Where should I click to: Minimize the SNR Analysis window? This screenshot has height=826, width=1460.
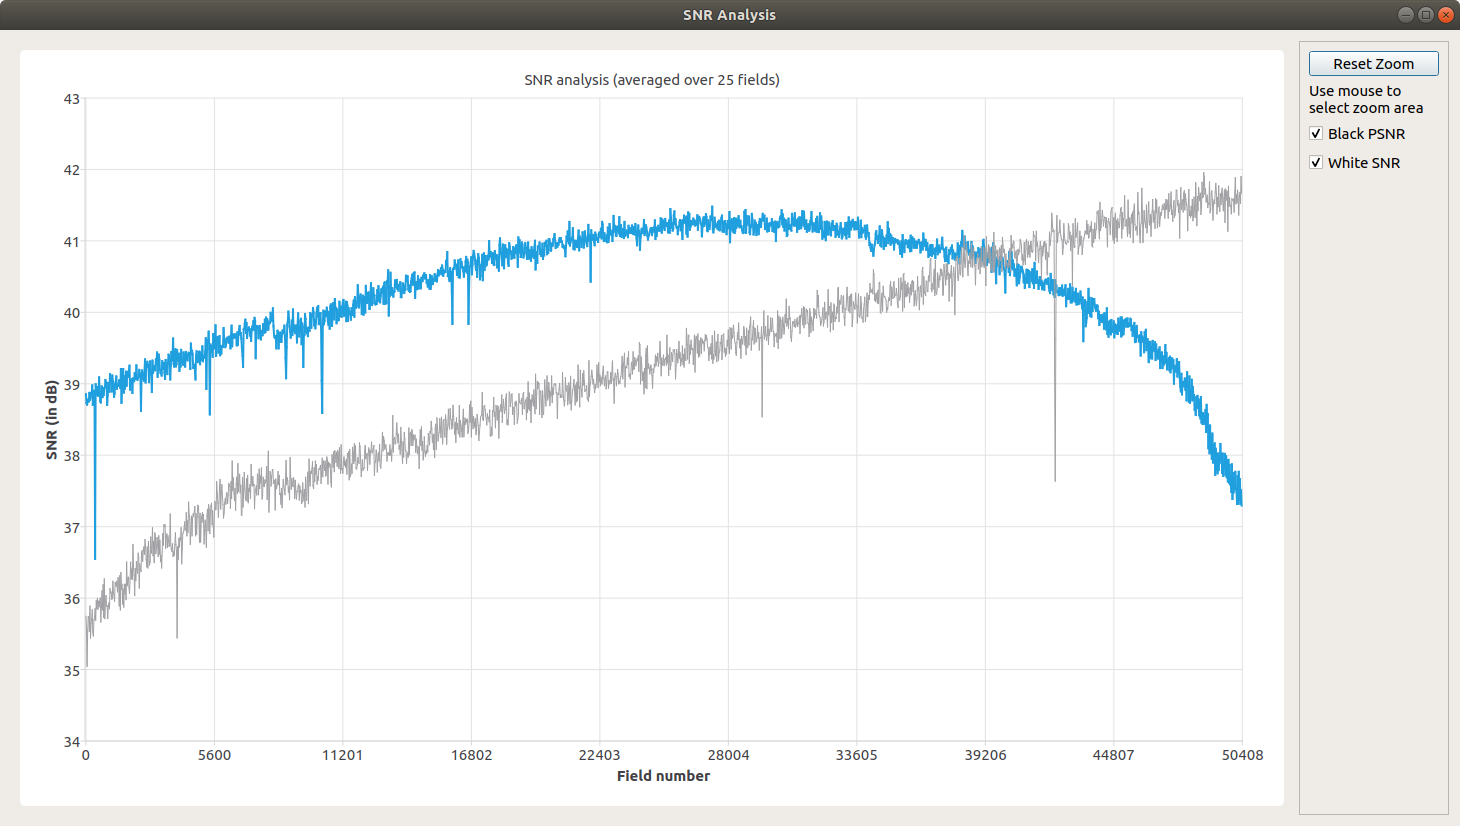point(1405,14)
